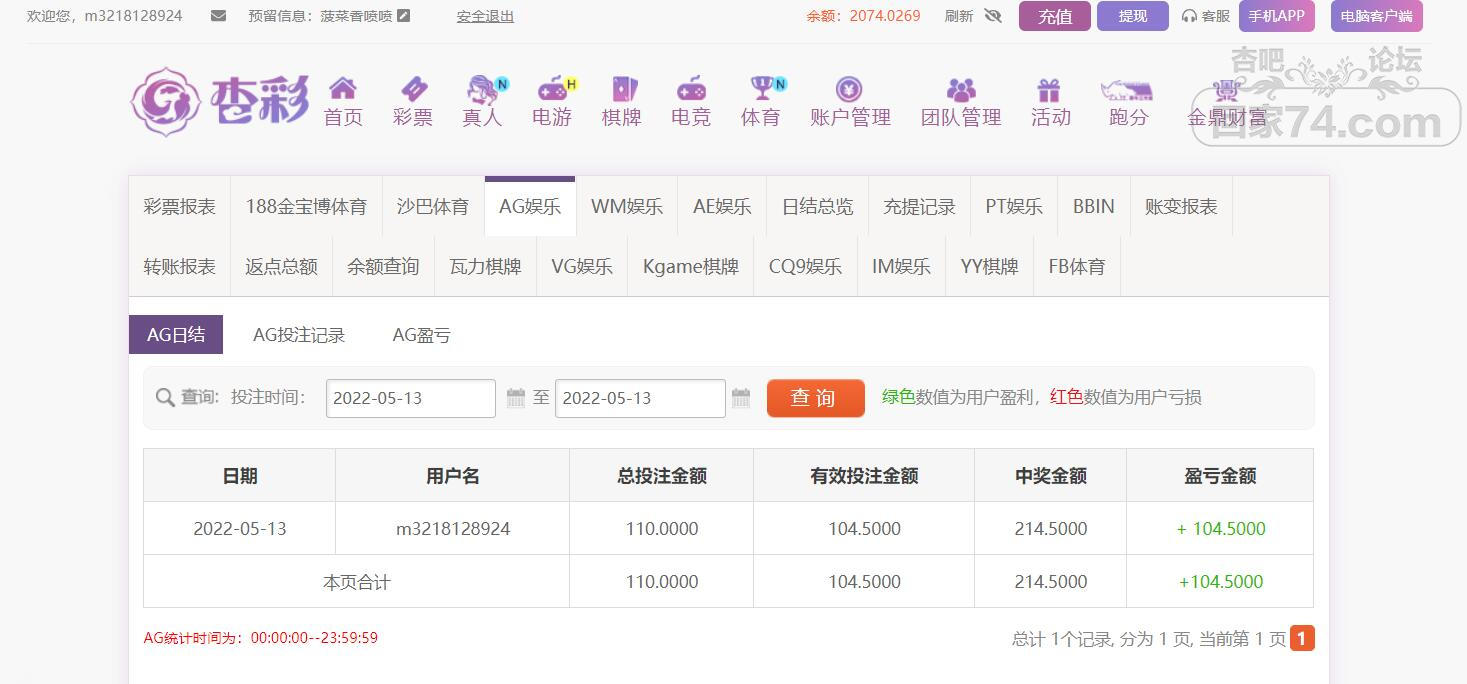Viewport: 1467px width, 684px height.
Task: Click the 体育 trophy icon
Action: point(762,89)
